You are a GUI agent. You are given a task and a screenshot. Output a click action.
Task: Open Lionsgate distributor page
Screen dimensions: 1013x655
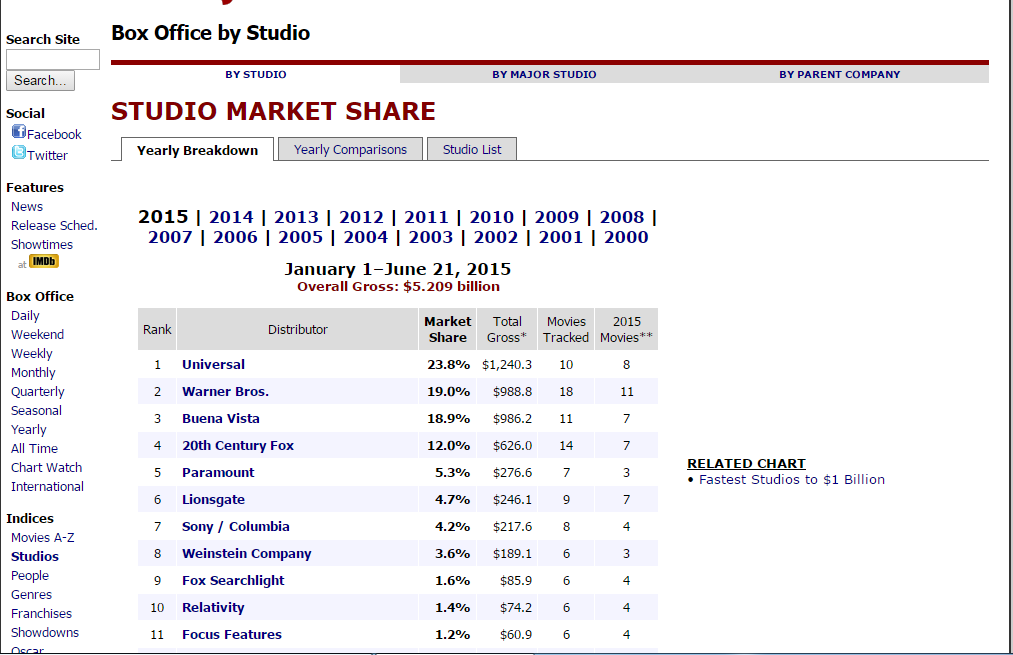pyautogui.click(x=213, y=500)
